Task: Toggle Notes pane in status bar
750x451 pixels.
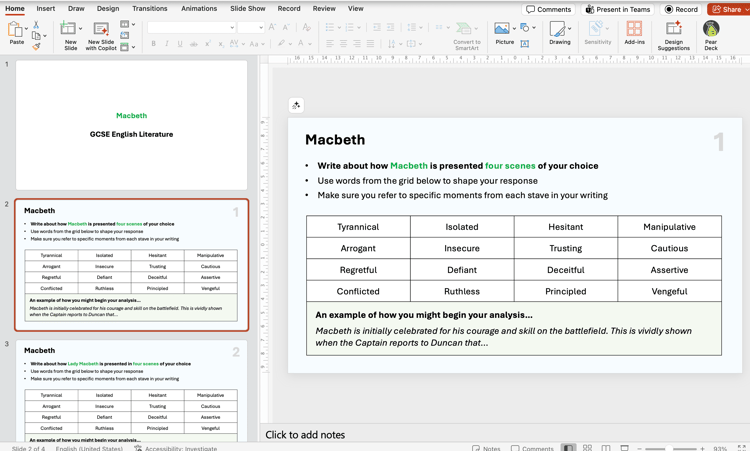Action: [x=486, y=447]
